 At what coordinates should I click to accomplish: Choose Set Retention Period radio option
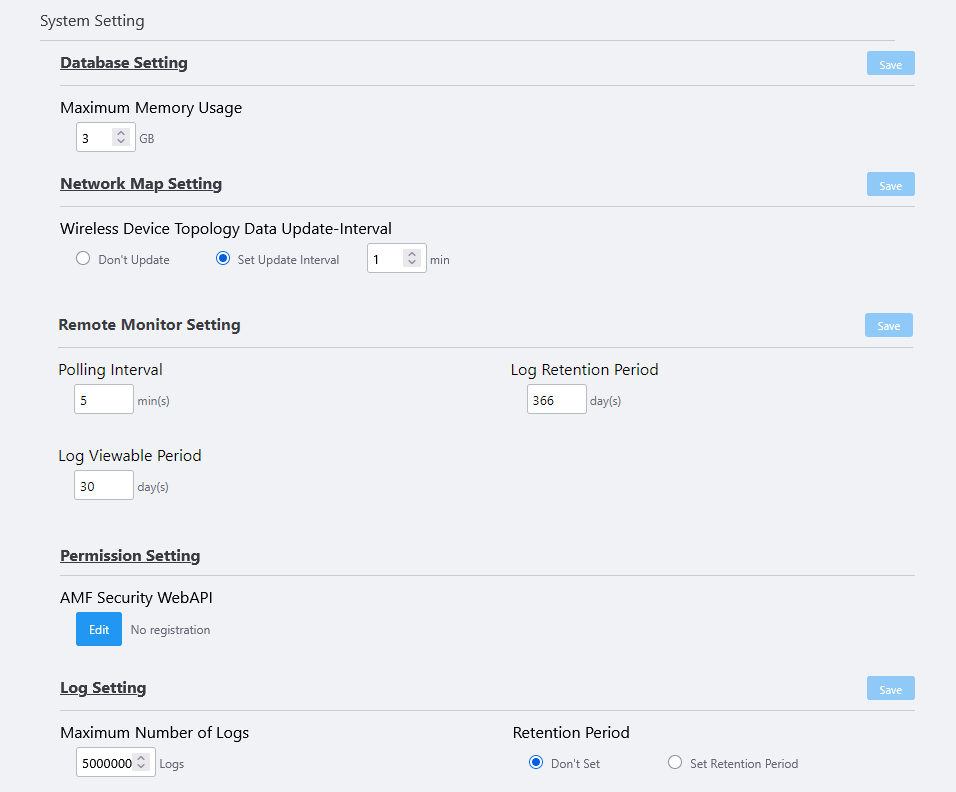coord(675,763)
